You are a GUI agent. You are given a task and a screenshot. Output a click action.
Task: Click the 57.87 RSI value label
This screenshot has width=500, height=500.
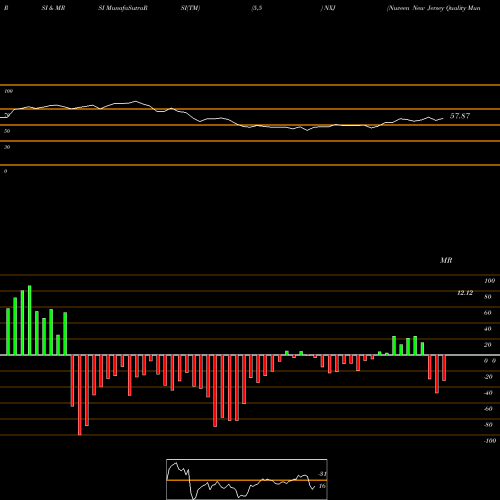tap(460, 116)
